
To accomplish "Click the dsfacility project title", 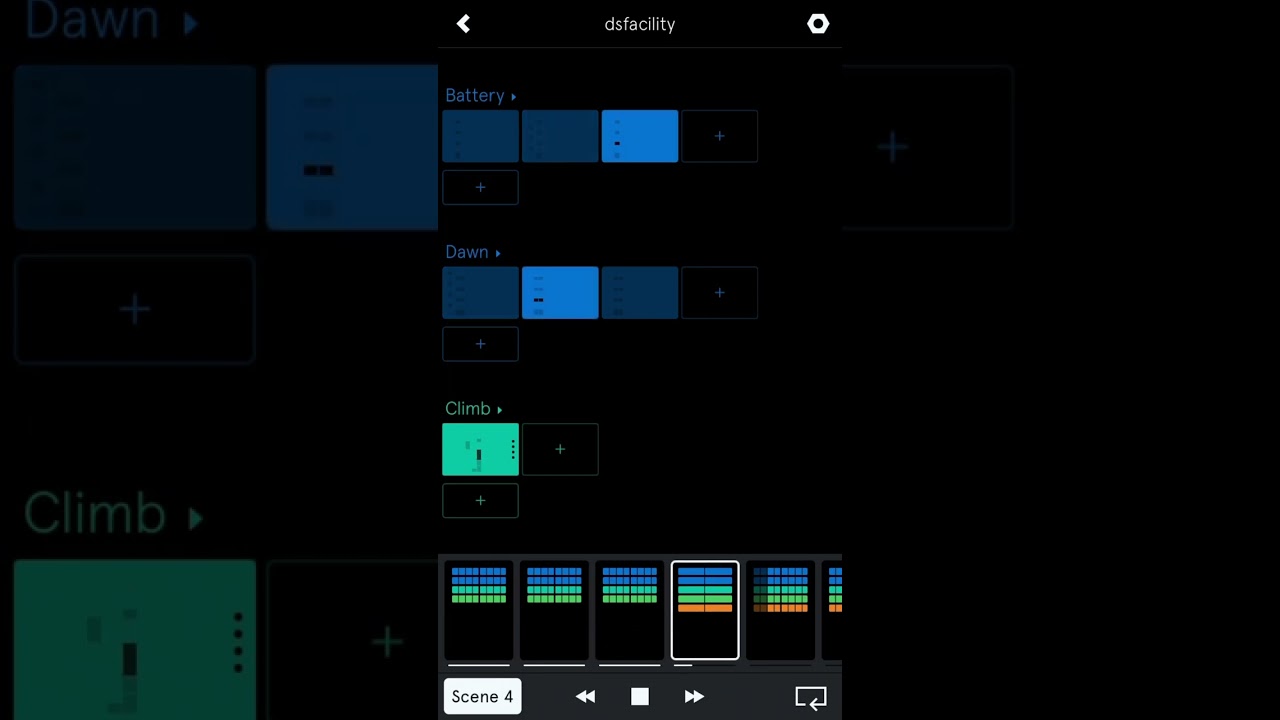I will click(x=640, y=24).
